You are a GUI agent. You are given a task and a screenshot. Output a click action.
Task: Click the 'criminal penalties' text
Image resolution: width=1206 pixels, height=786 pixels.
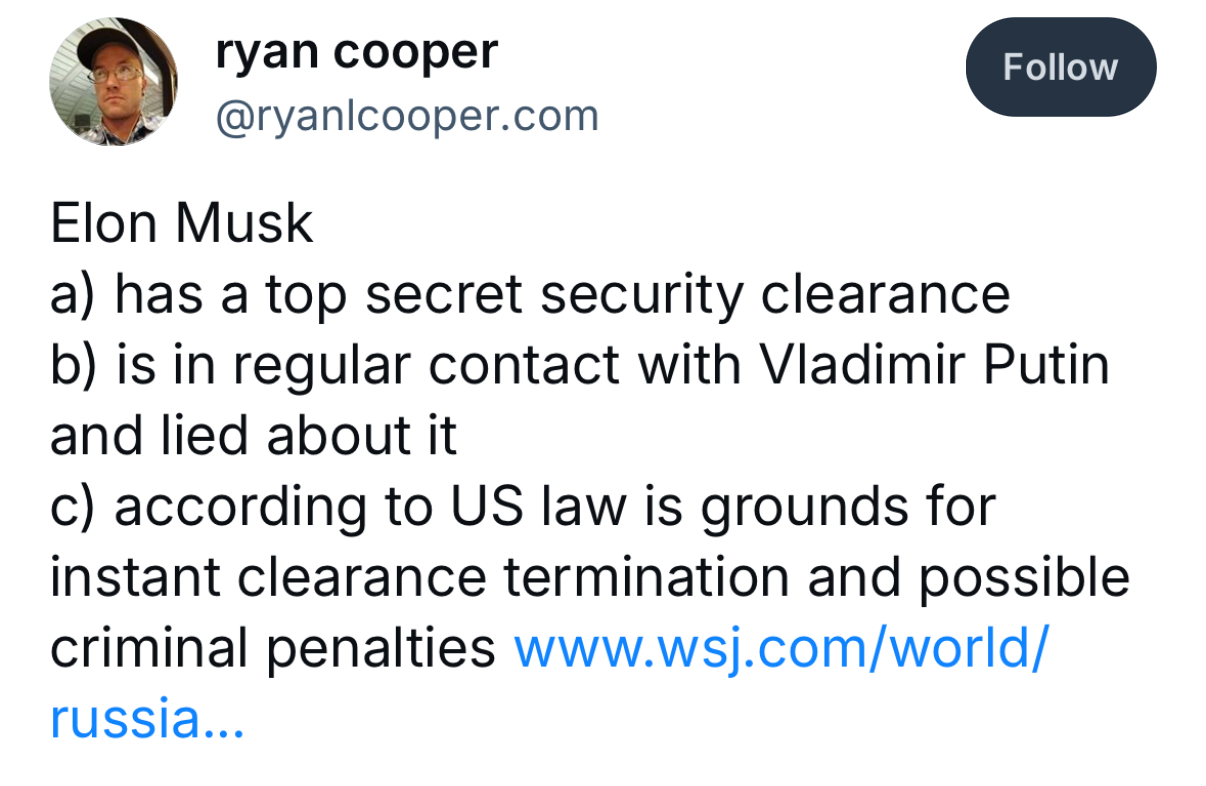coord(273,649)
